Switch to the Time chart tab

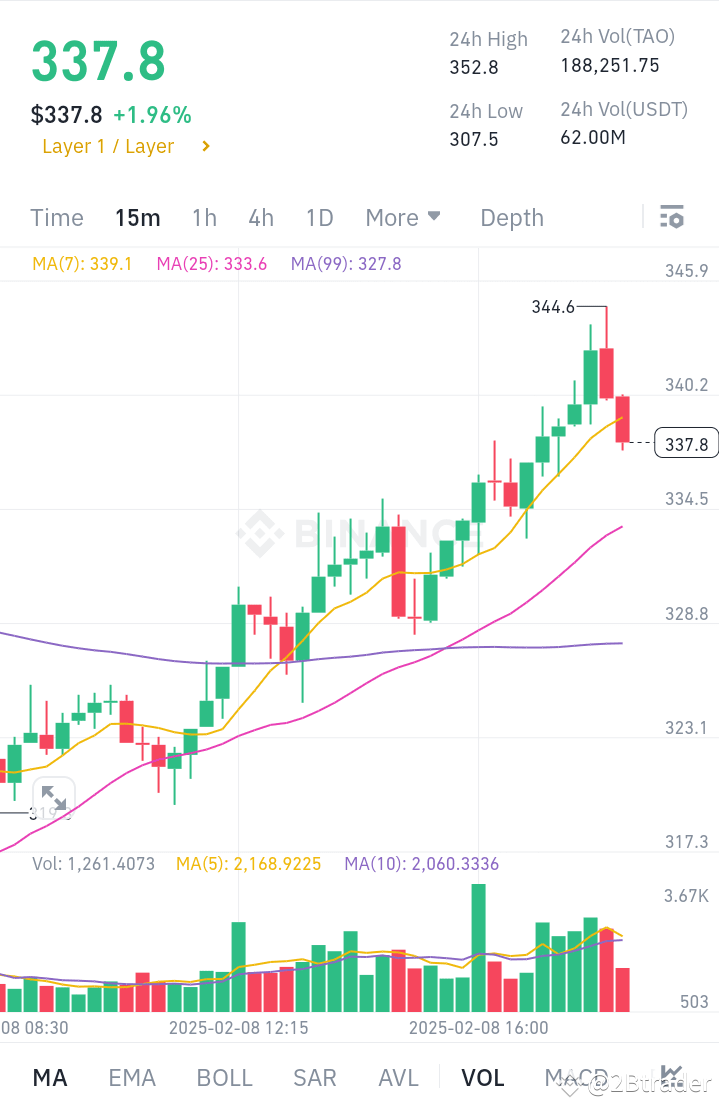coord(57,217)
